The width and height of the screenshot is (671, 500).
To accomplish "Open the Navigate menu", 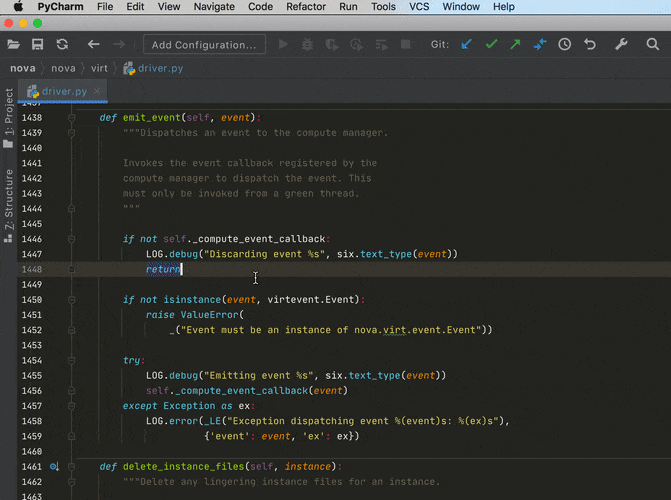I will click(214, 7).
